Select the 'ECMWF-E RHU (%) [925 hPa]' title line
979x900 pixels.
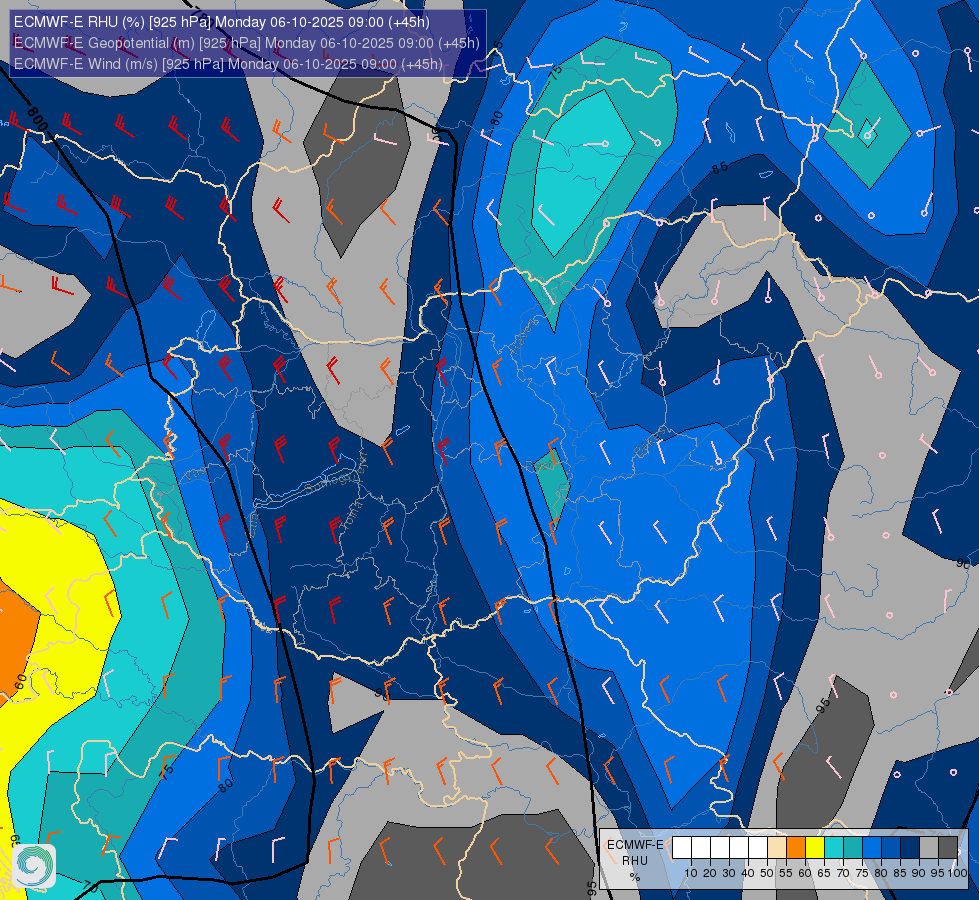click(x=222, y=22)
